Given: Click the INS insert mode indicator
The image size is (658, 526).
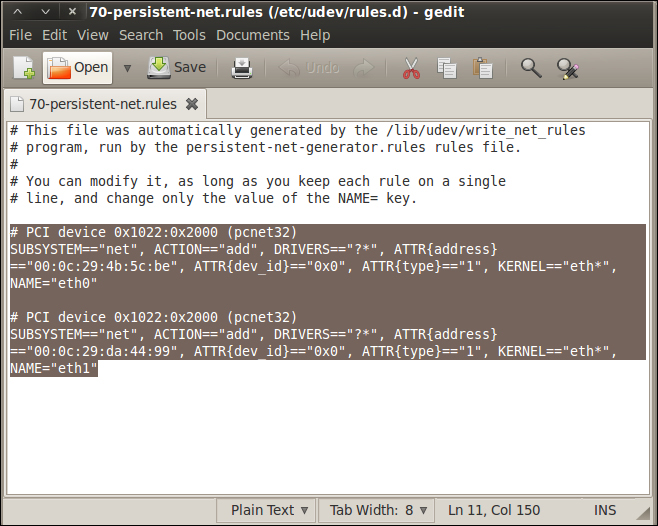Looking at the screenshot, I should pos(605,510).
